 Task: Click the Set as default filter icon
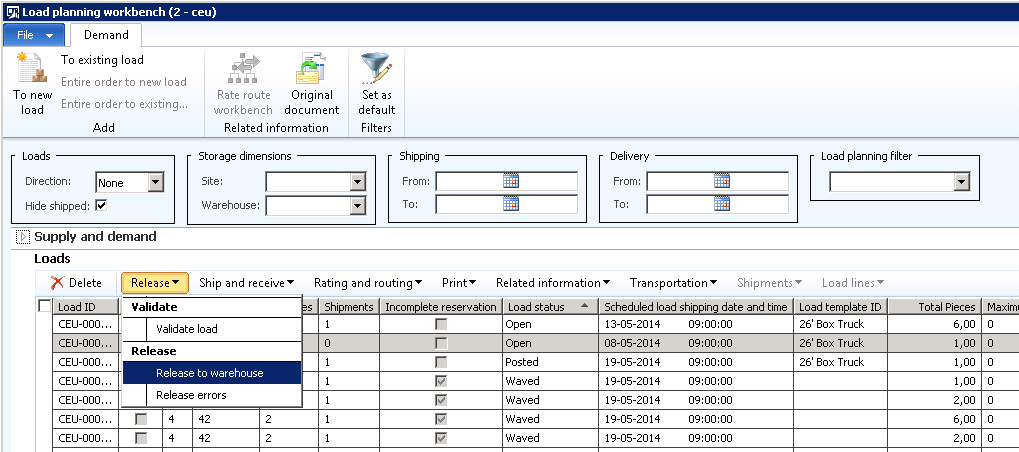[x=376, y=70]
